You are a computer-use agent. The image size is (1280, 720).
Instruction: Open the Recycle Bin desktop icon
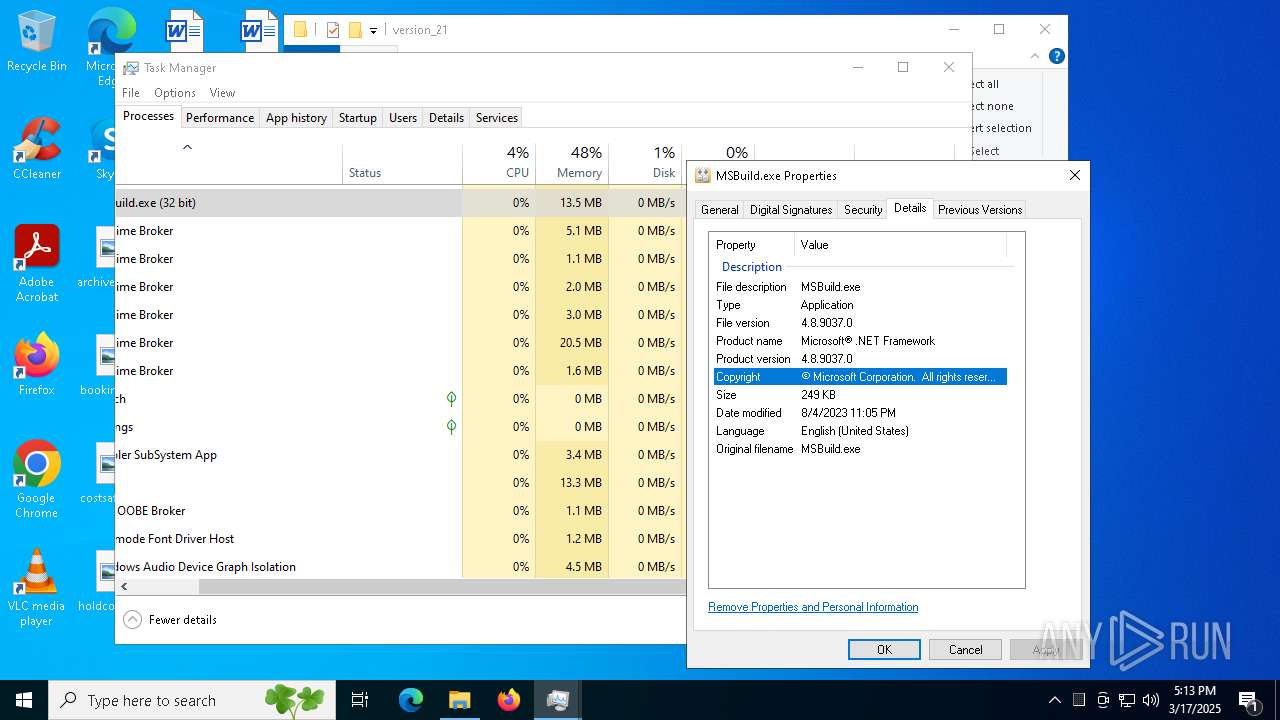coord(37,42)
